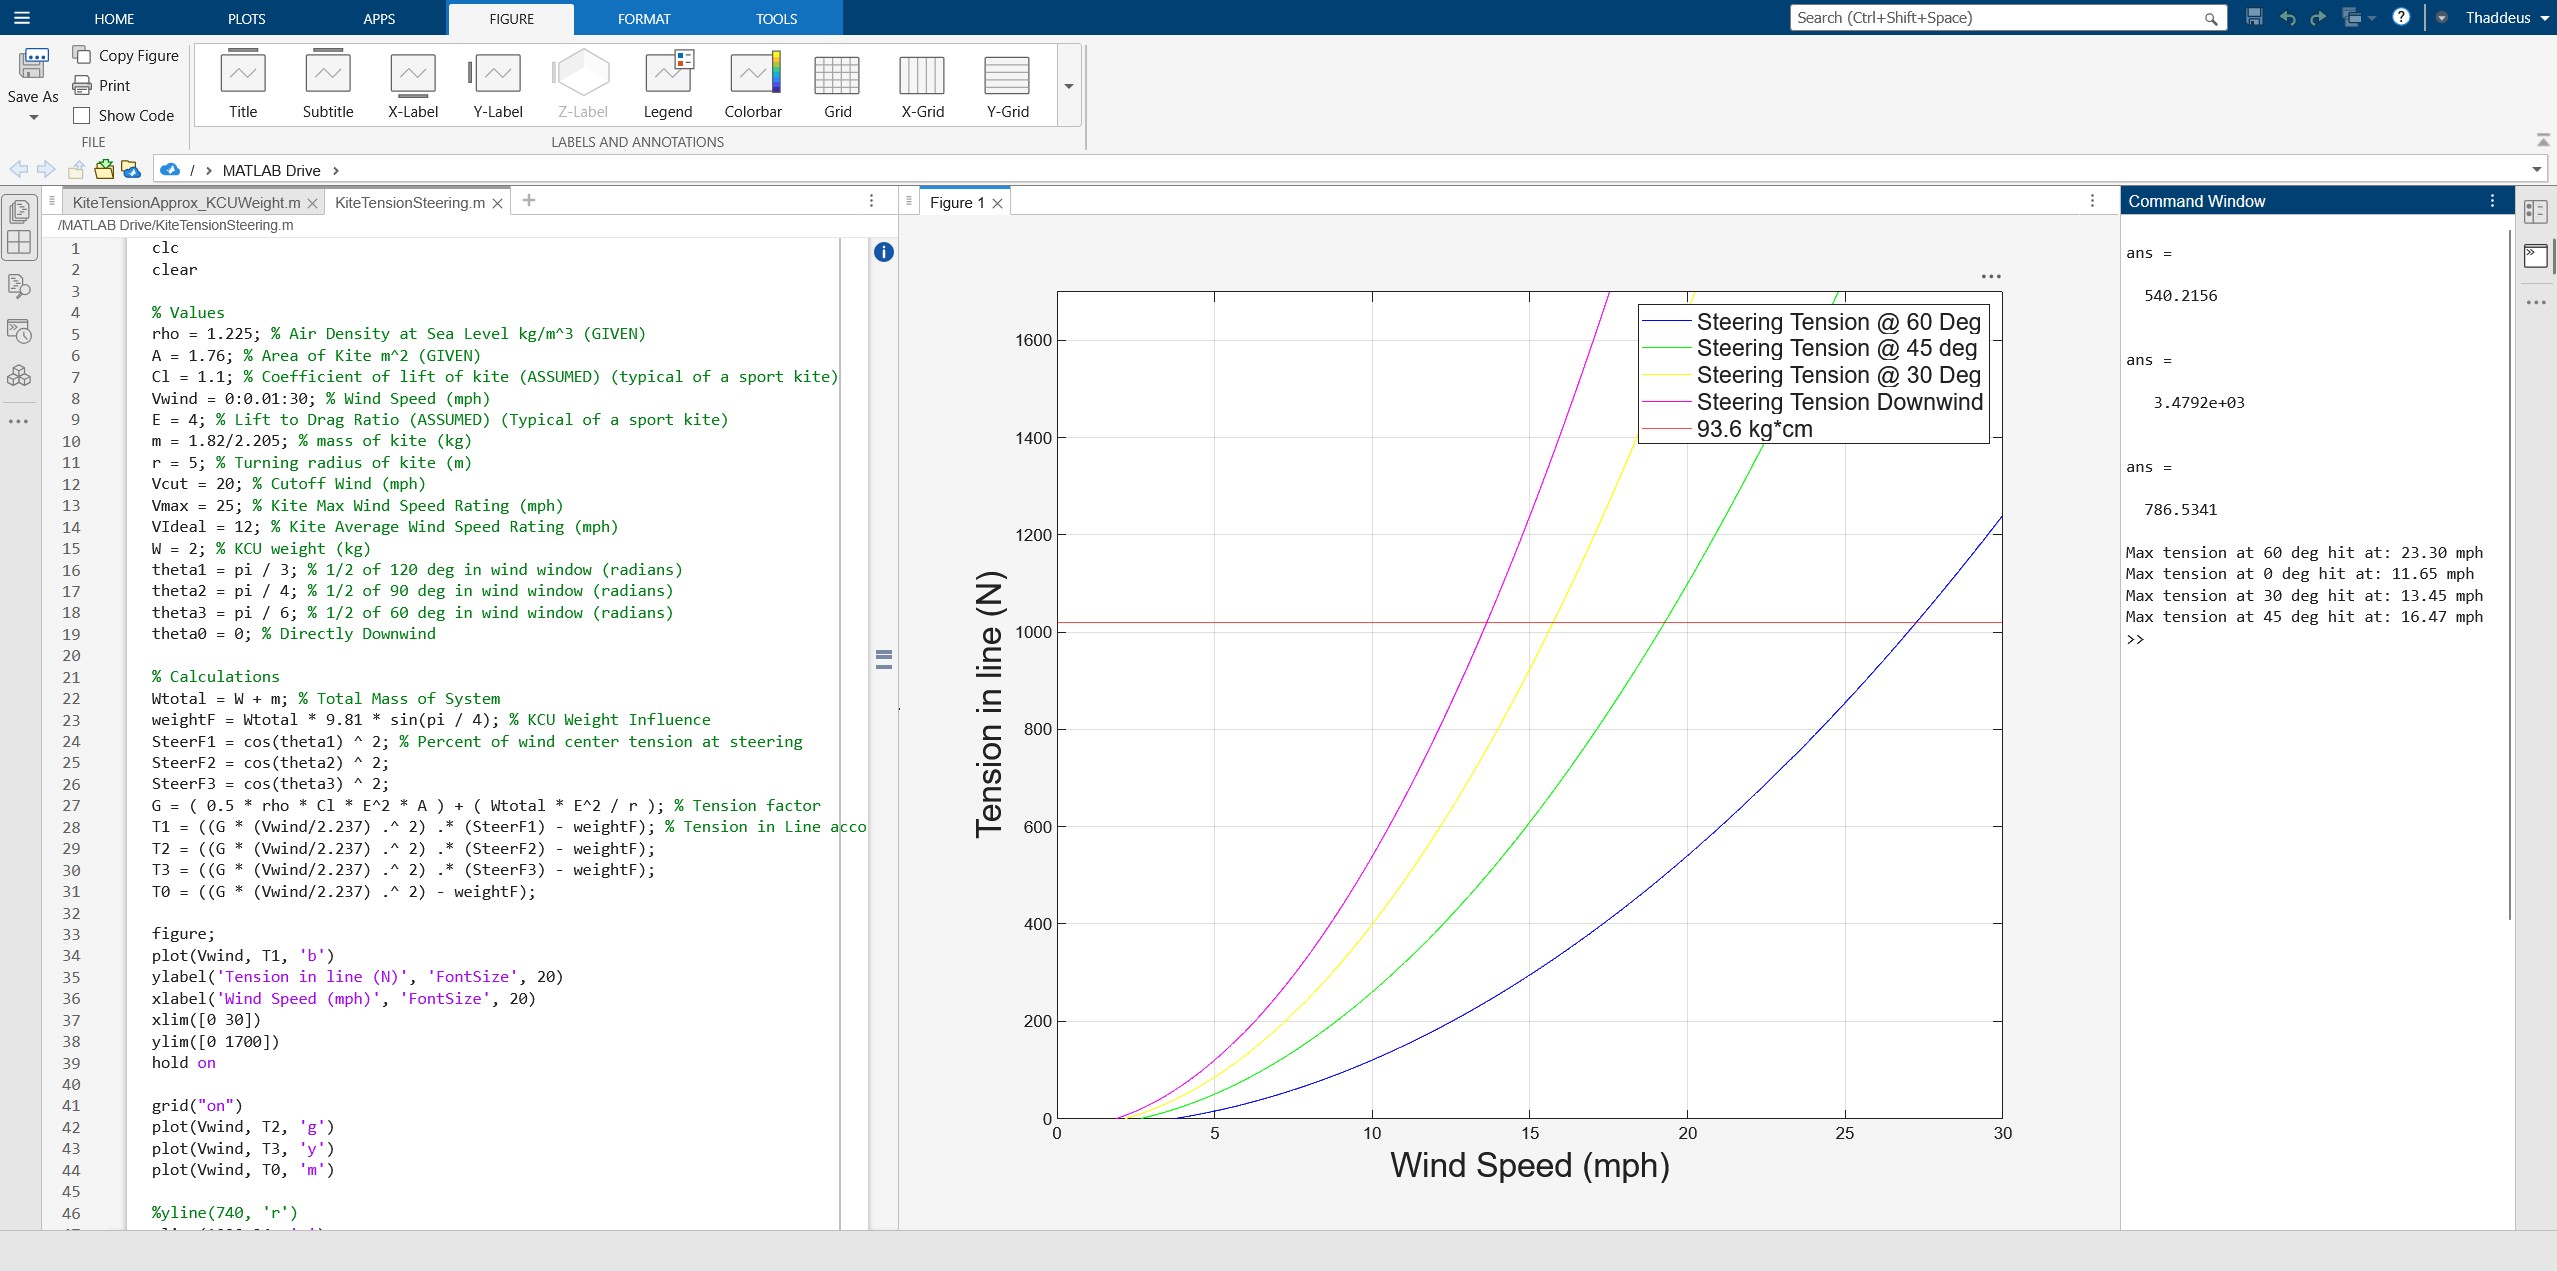The width and height of the screenshot is (2557, 1271).
Task: Open the Files panel in left sidebar
Action: coord(19,210)
